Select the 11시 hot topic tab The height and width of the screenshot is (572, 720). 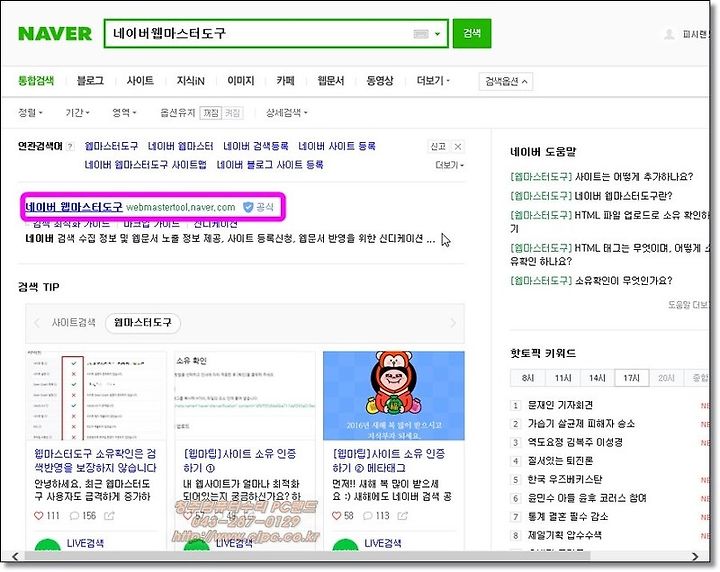[562, 378]
